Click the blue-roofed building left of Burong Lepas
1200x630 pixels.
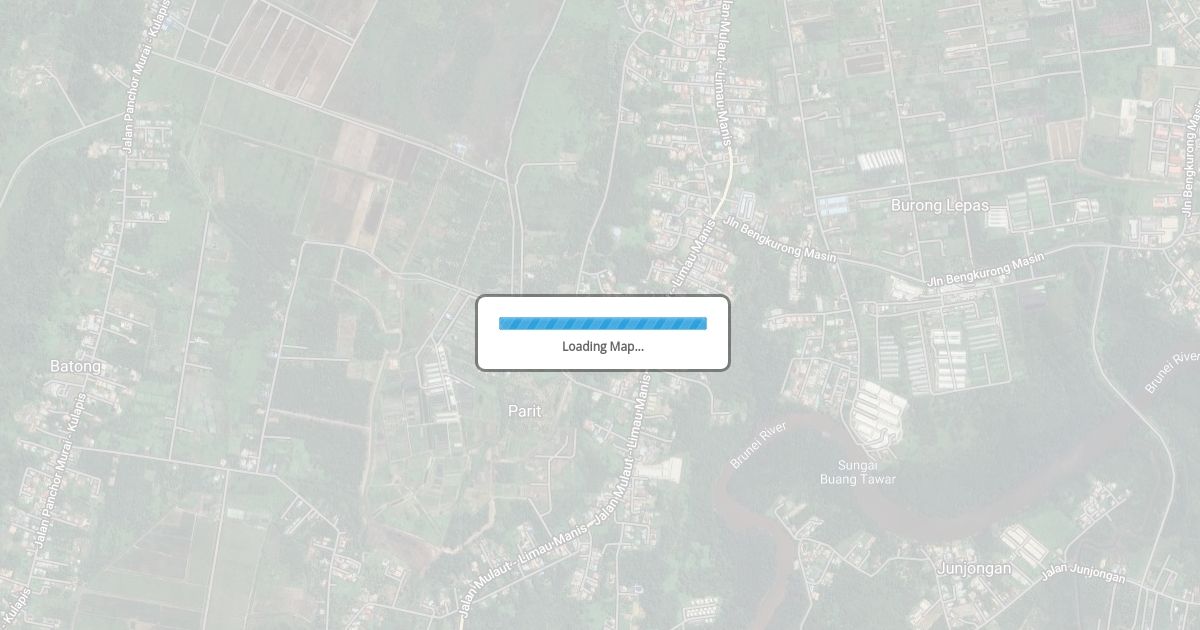833,206
